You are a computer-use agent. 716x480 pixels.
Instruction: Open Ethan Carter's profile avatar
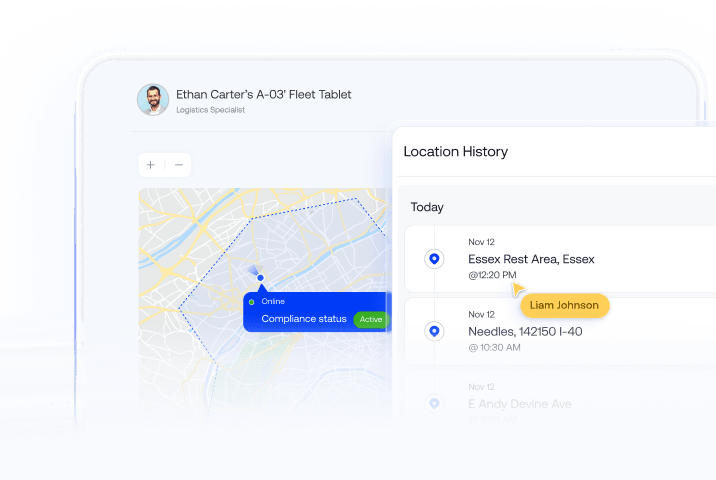coord(153,100)
